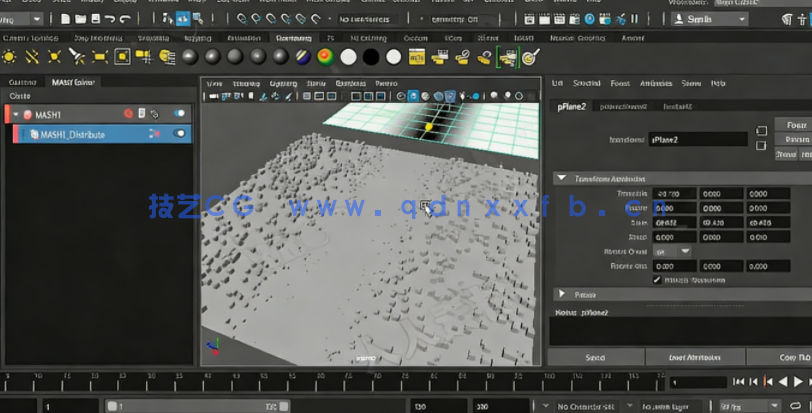Open the Rotate Order dropdown
812x413 pixels.
point(673,252)
